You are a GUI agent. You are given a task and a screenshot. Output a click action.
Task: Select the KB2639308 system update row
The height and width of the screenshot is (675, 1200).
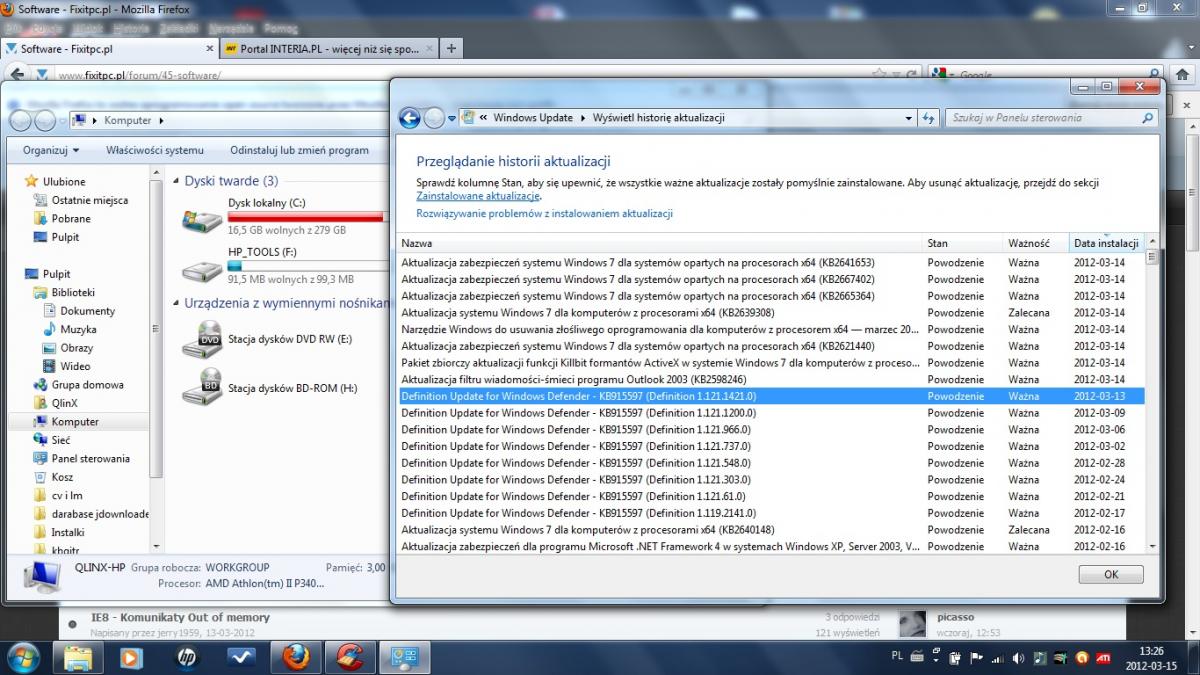click(x=771, y=313)
